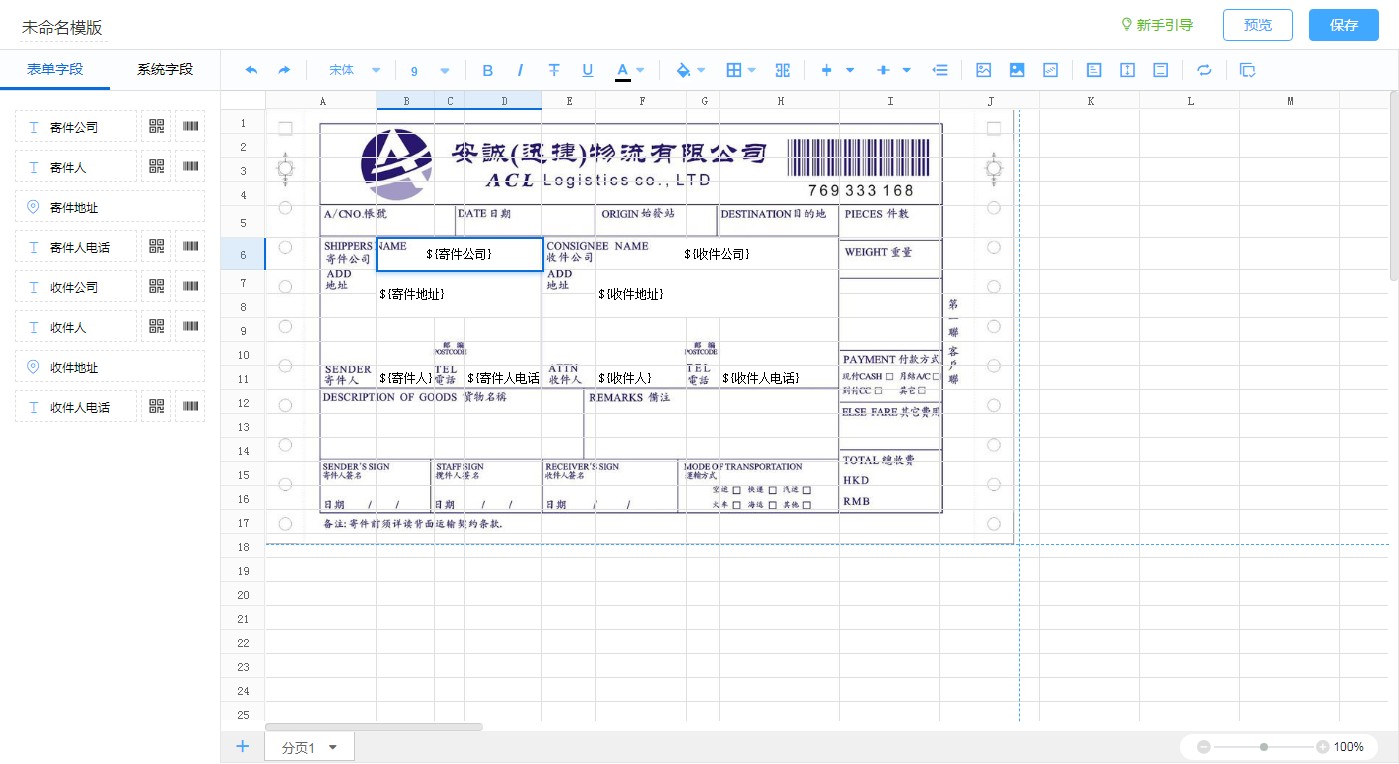
Task: Expand the 分页1 sheet tab menu
Action: coord(333,747)
